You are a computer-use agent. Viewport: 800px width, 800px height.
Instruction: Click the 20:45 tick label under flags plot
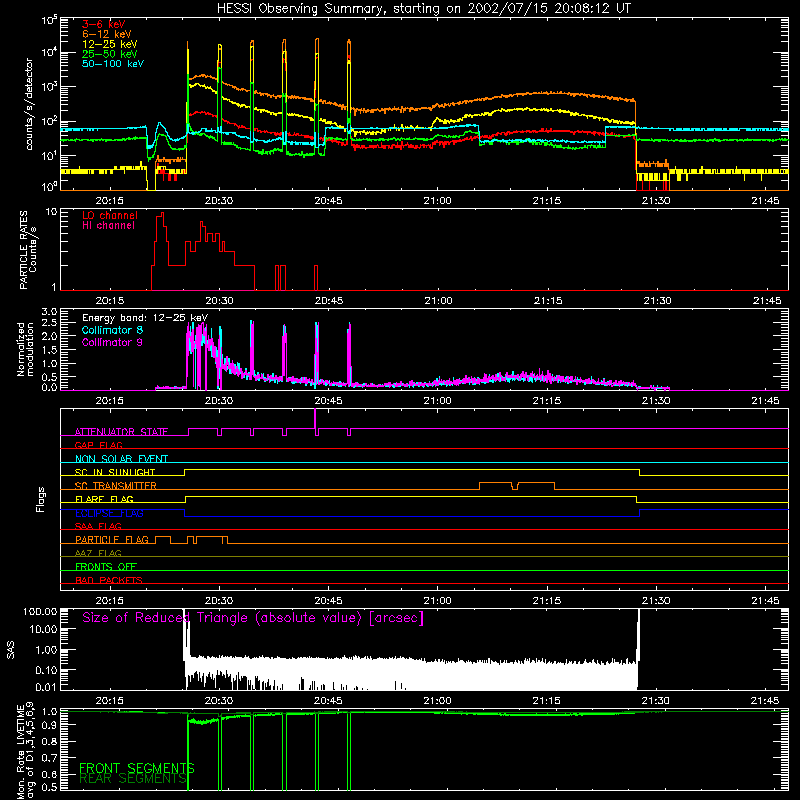[x=328, y=601]
